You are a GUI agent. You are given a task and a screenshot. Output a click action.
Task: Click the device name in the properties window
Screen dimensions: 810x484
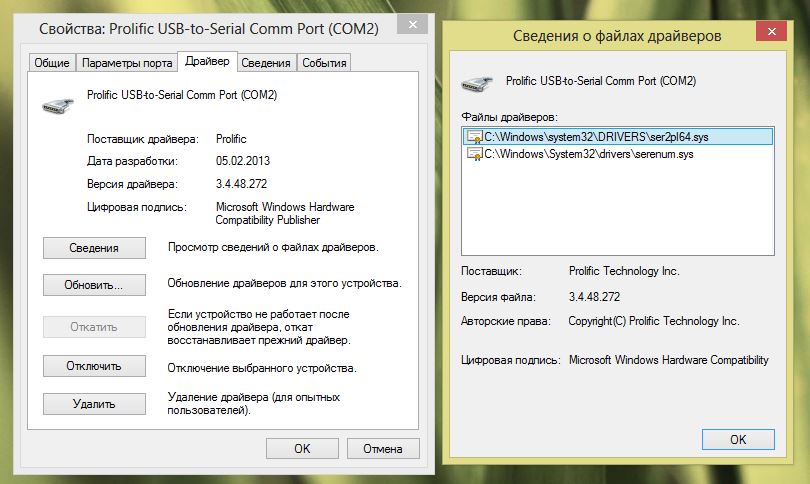coord(182,95)
